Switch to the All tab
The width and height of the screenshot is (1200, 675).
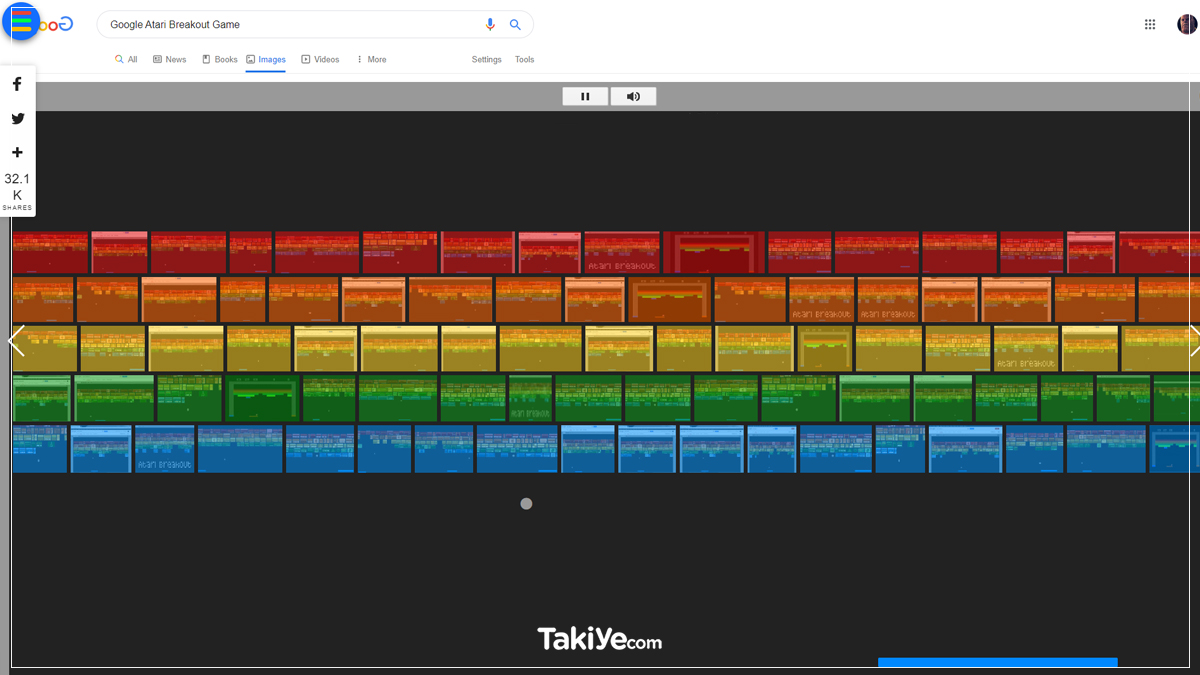tap(126, 60)
